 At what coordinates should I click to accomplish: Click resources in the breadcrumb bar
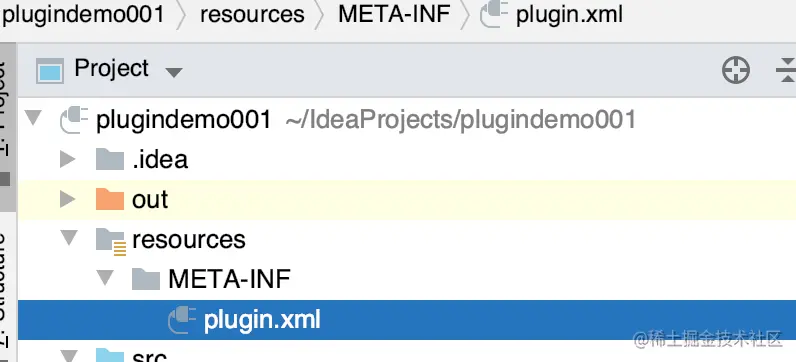click(252, 15)
